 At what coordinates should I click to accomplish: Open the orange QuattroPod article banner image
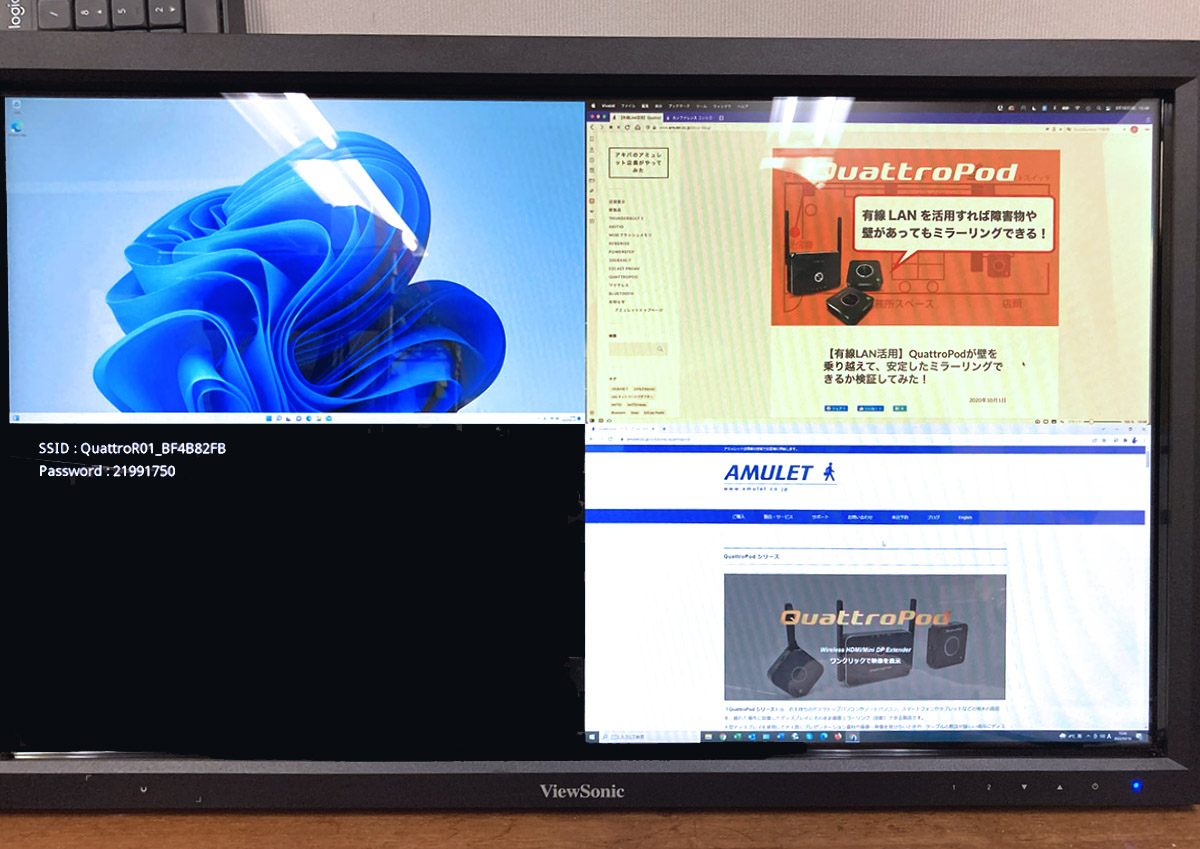[x=915, y=238]
